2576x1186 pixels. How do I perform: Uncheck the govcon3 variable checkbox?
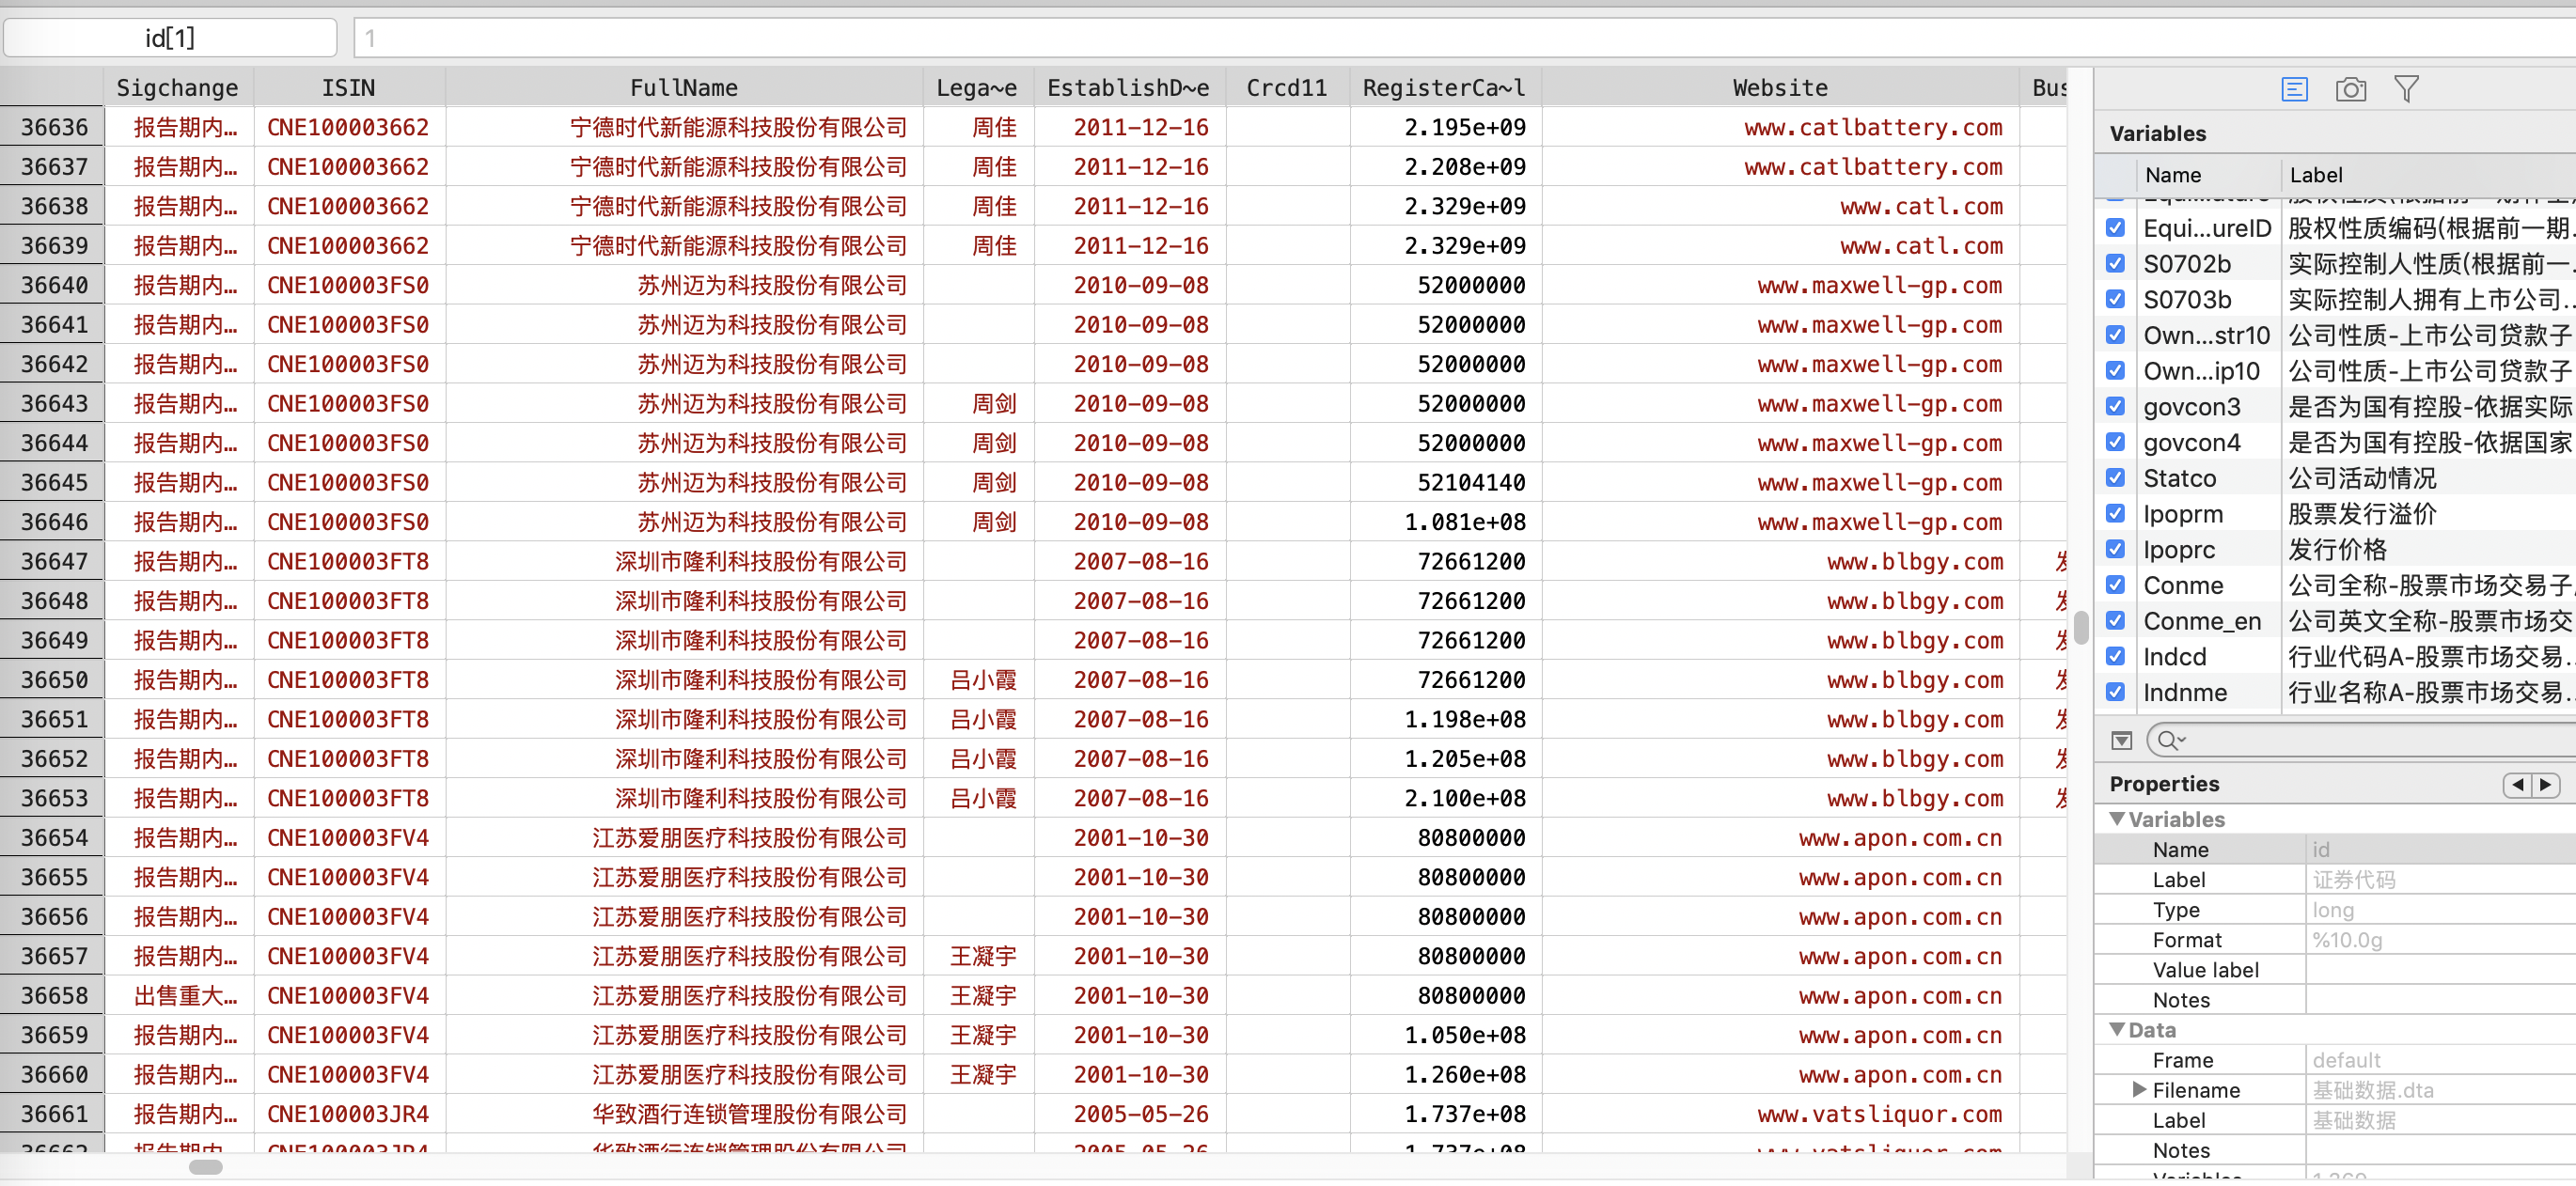2115,407
